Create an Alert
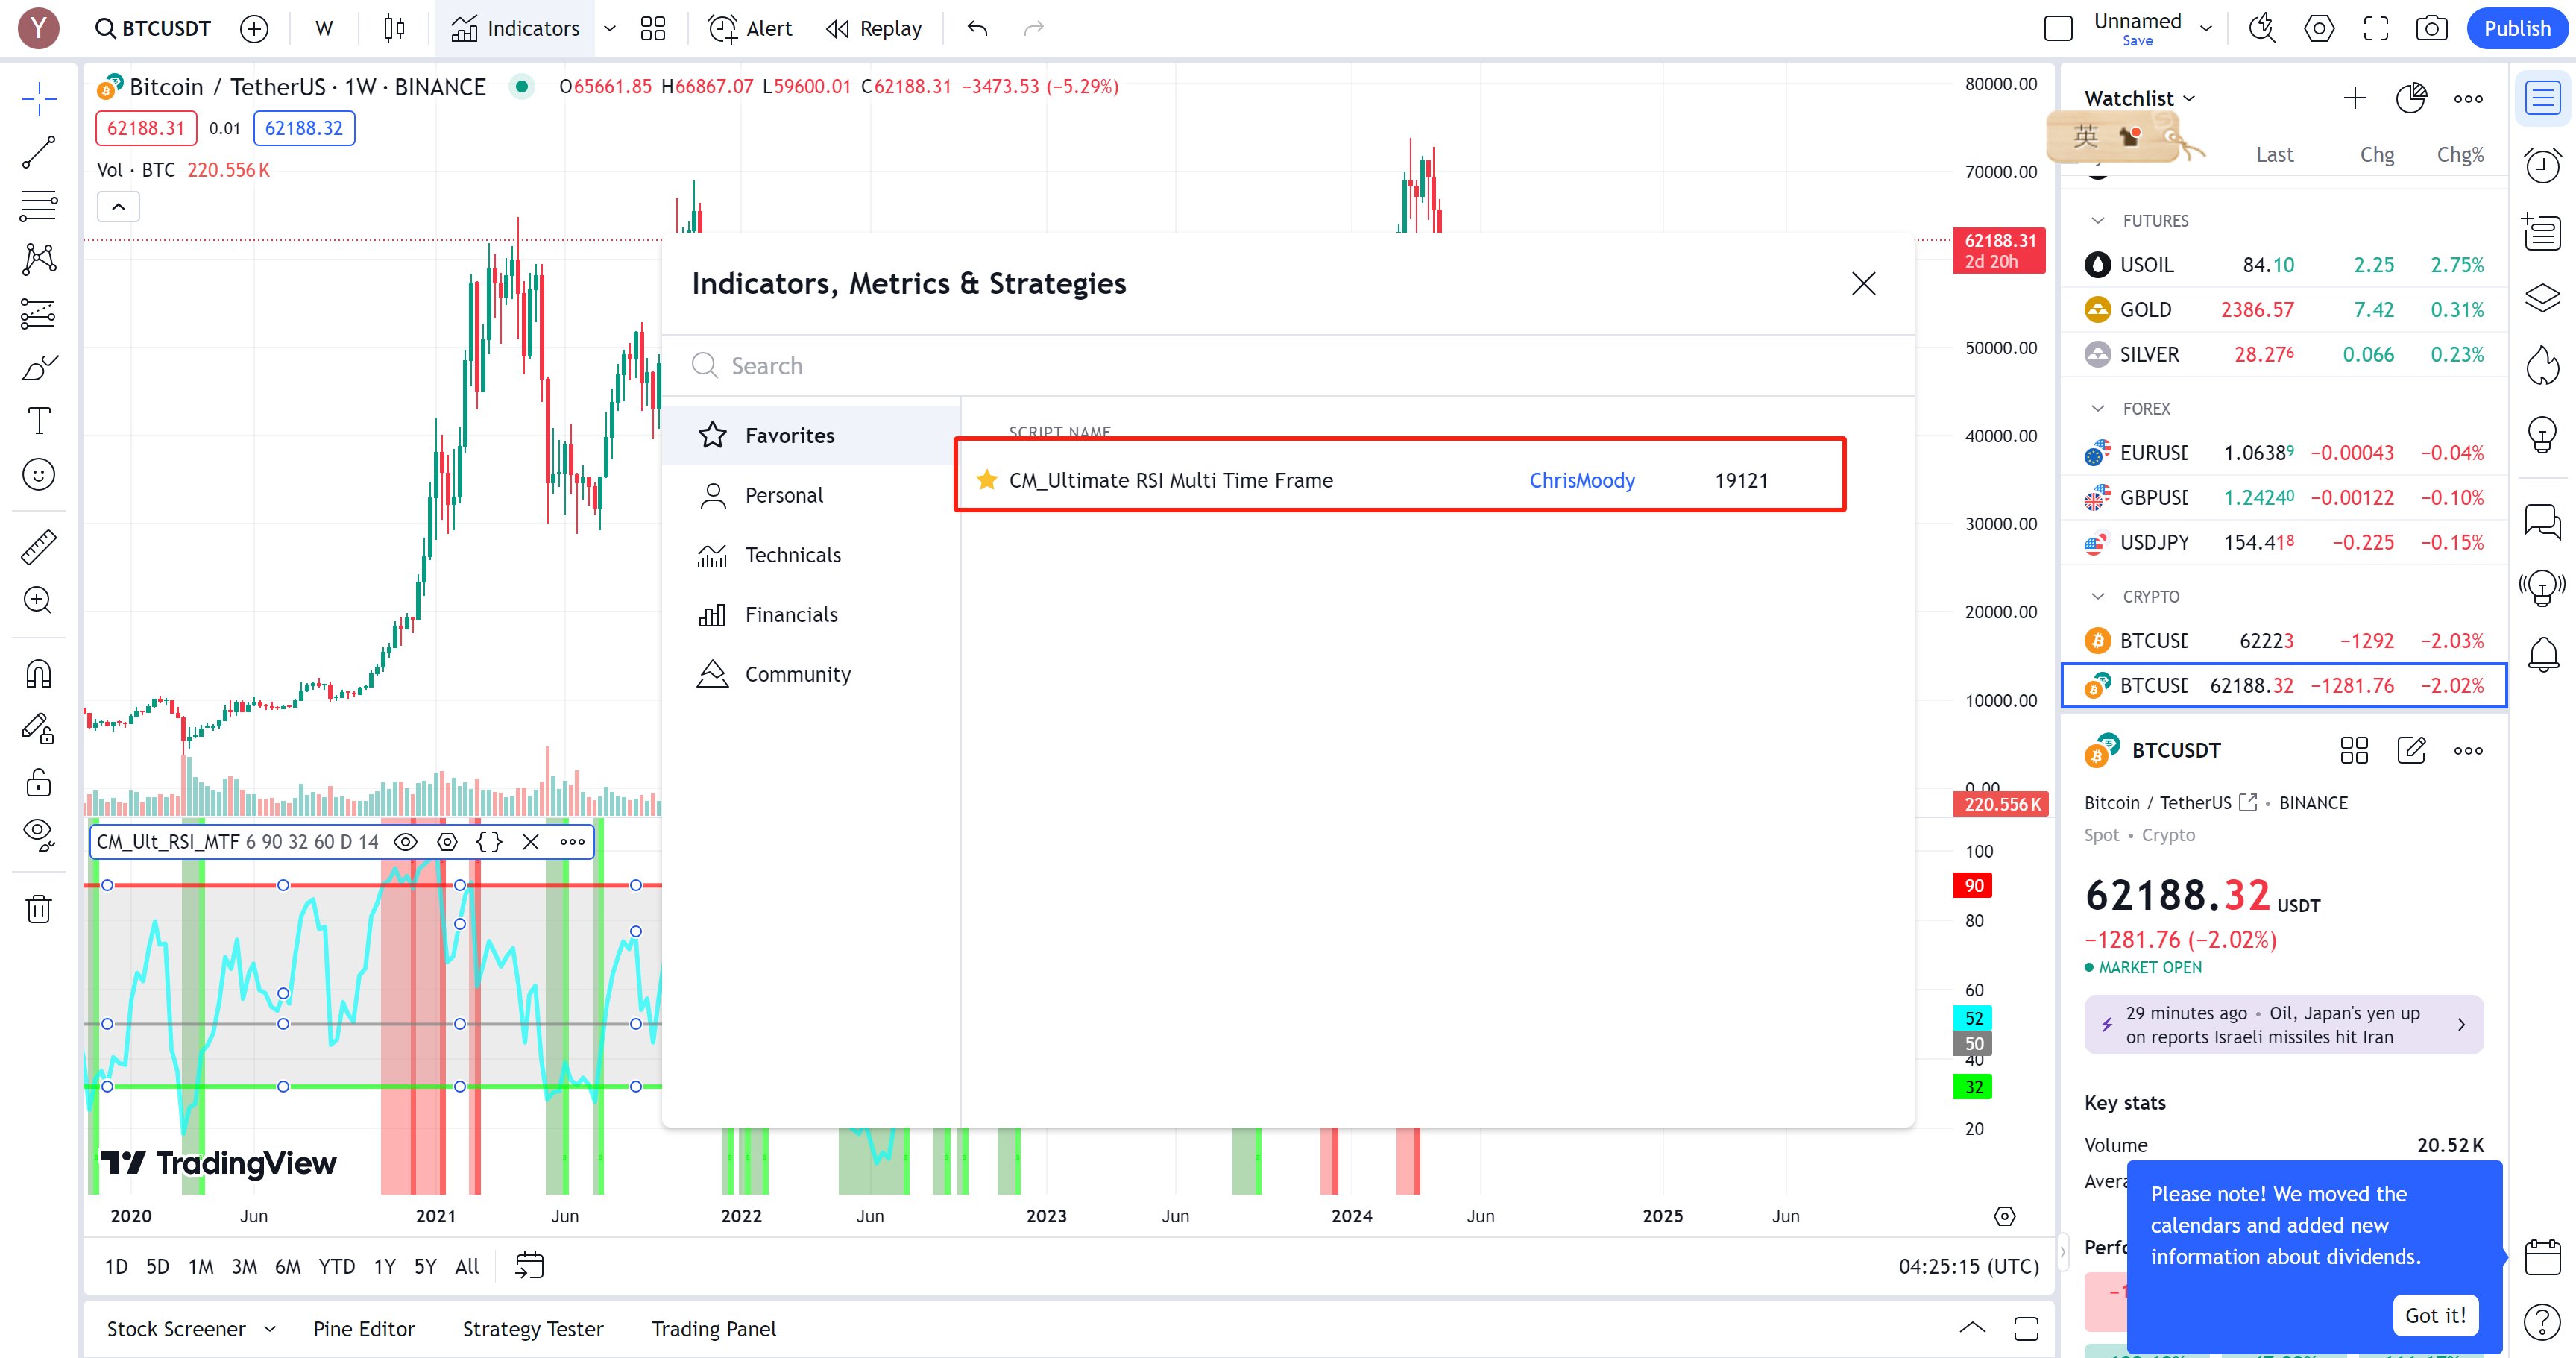Image resolution: width=2576 pixels, height=1358 pixels. [x=750, y=28]
